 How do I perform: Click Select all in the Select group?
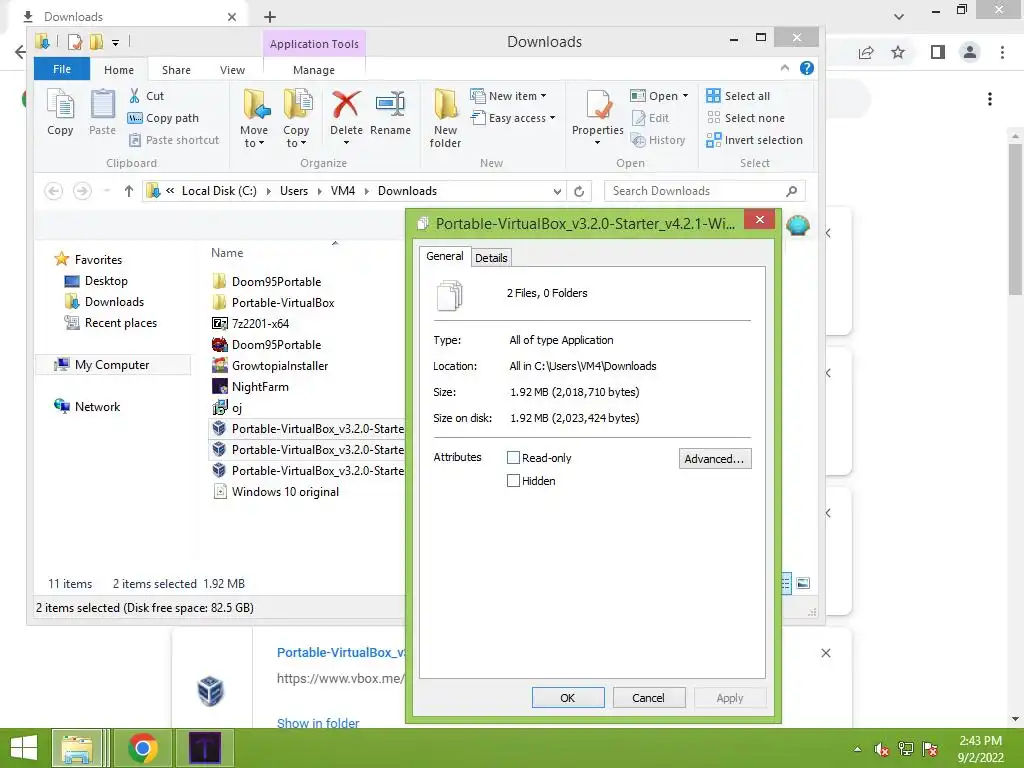(738, 96)
